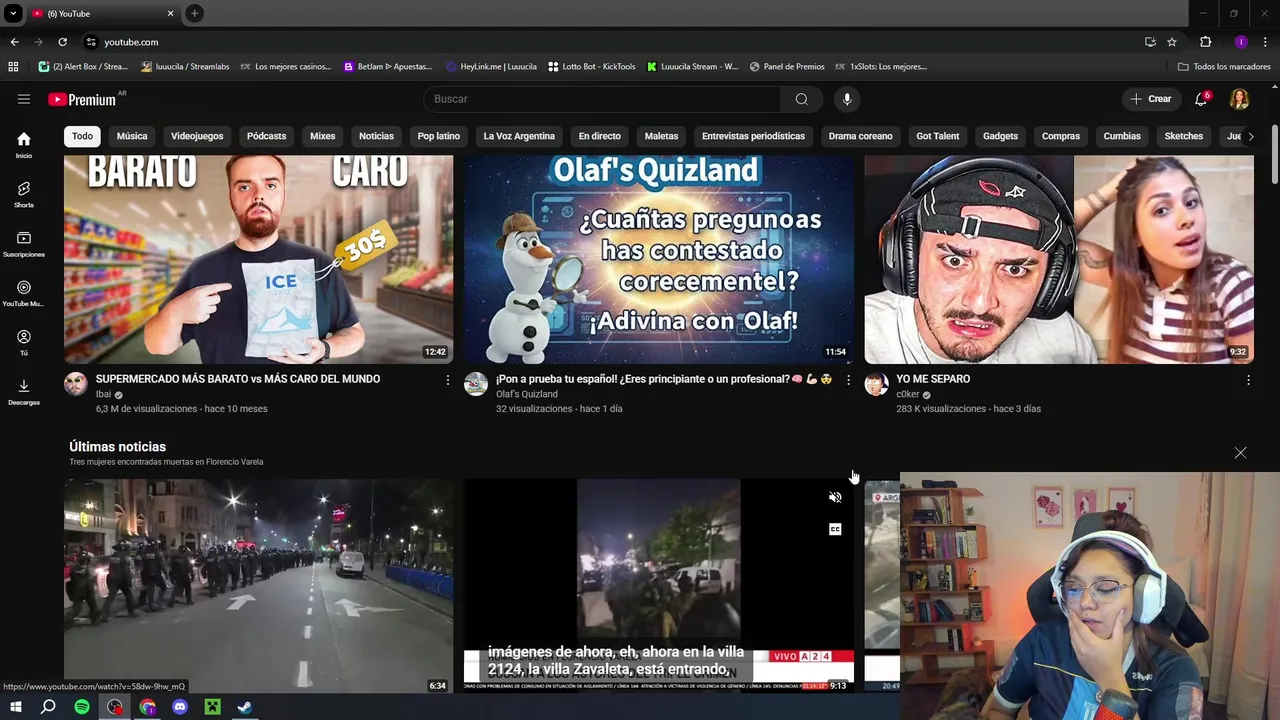Click the page vertical scrollbar
This screenshot has width=1280, height=720.
(x=1275, y=154)
